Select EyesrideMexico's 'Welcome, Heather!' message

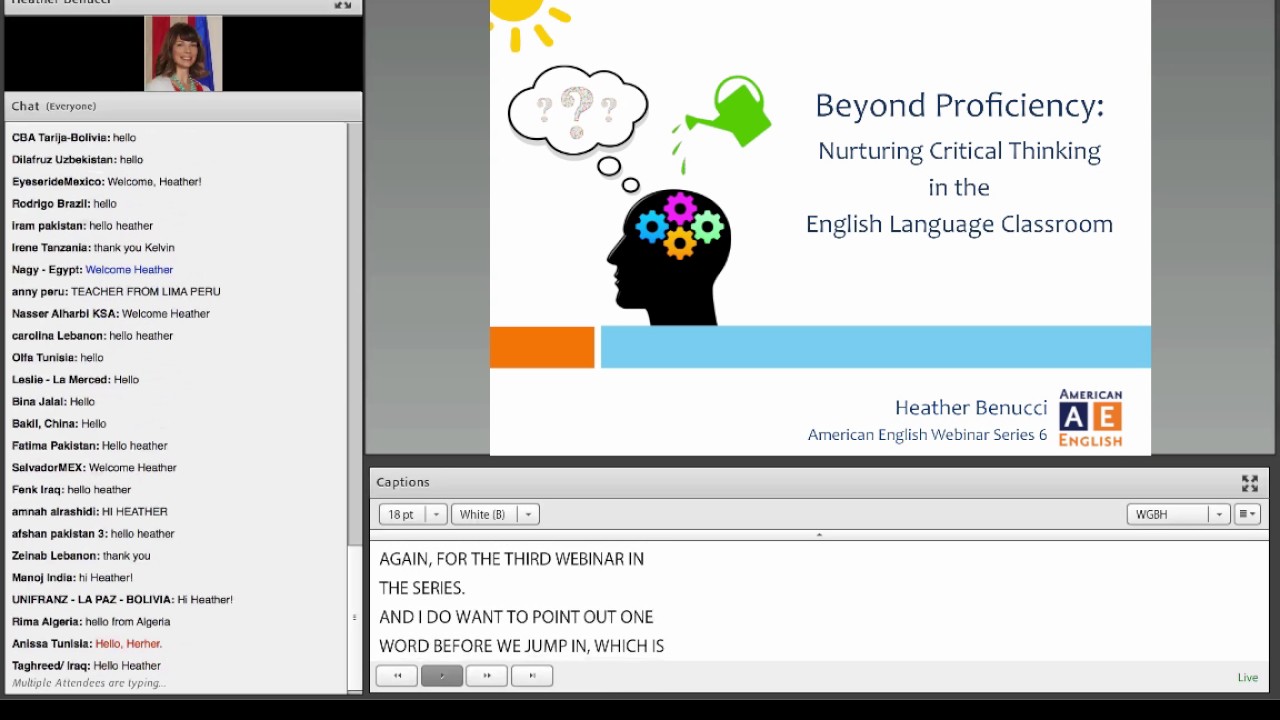[x=107, y=182]
